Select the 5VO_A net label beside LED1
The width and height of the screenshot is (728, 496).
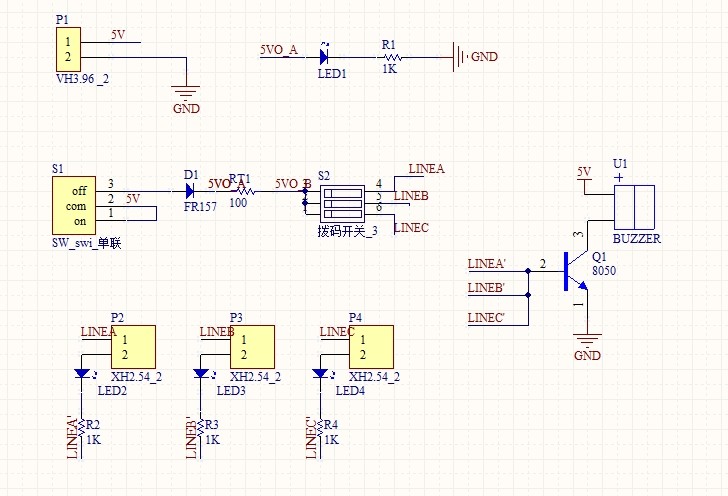[x=279, y=50]
